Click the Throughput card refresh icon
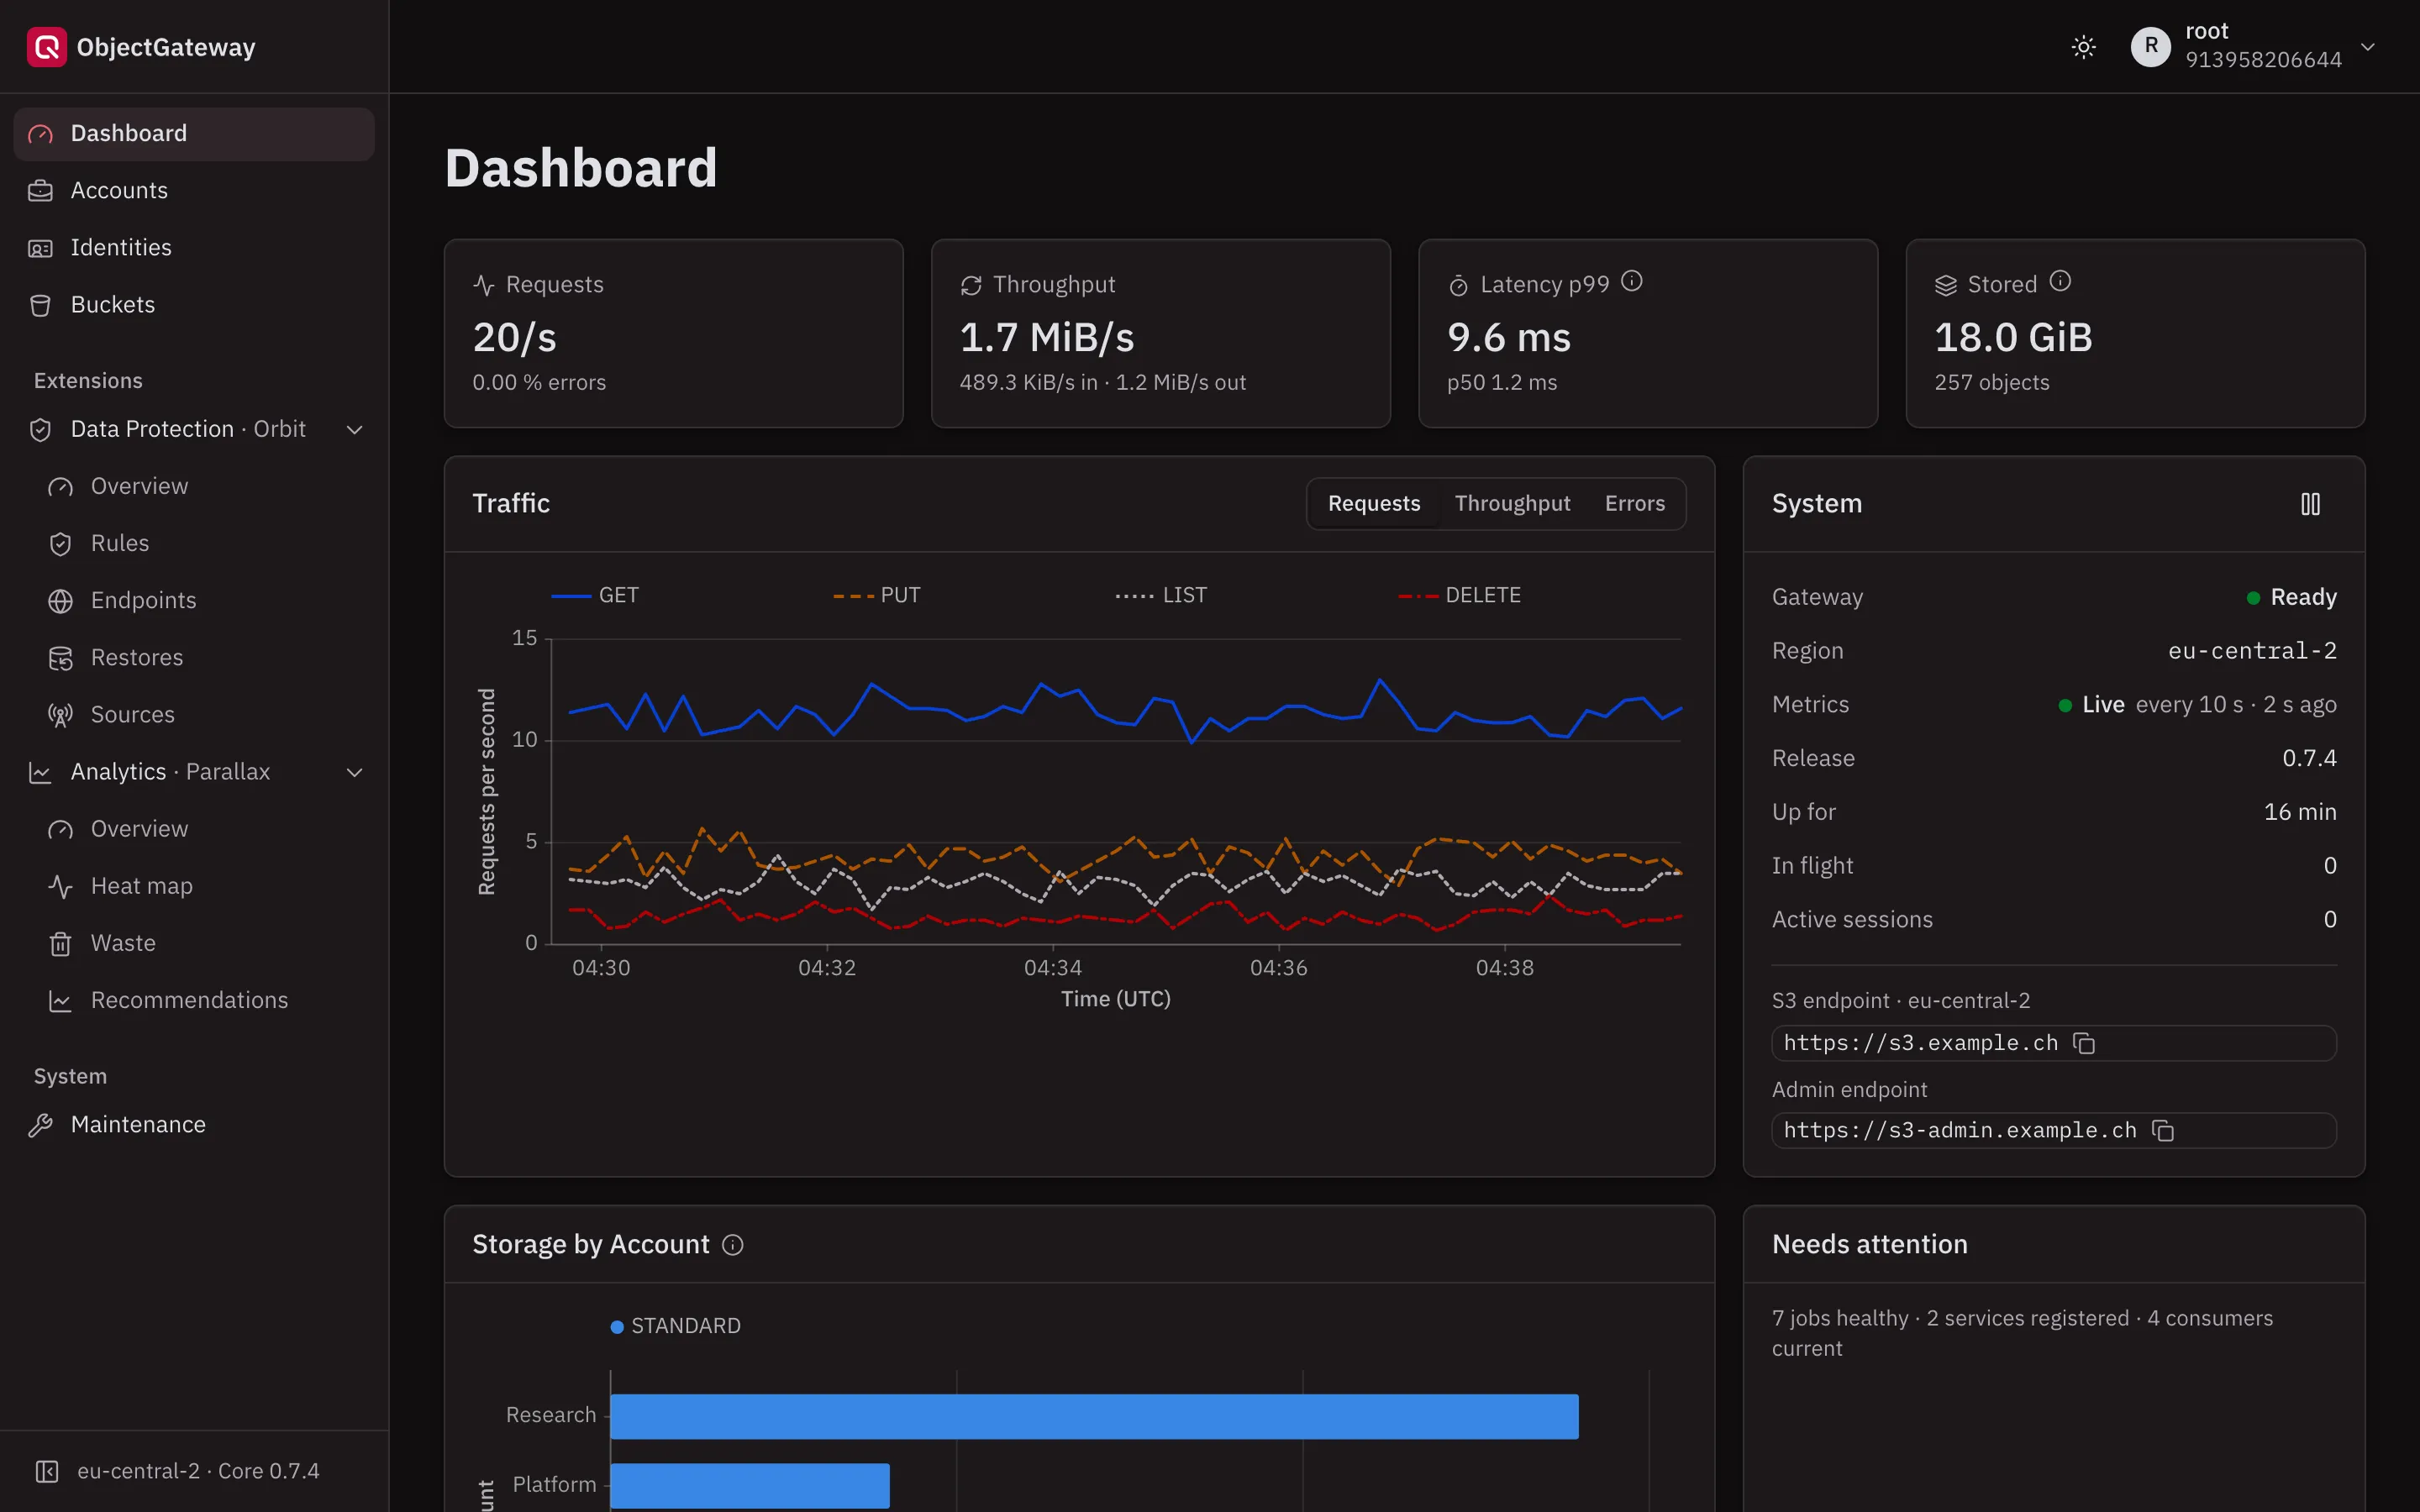The height and width of the screenshot is (1512, 2420). tap(971, 286)
